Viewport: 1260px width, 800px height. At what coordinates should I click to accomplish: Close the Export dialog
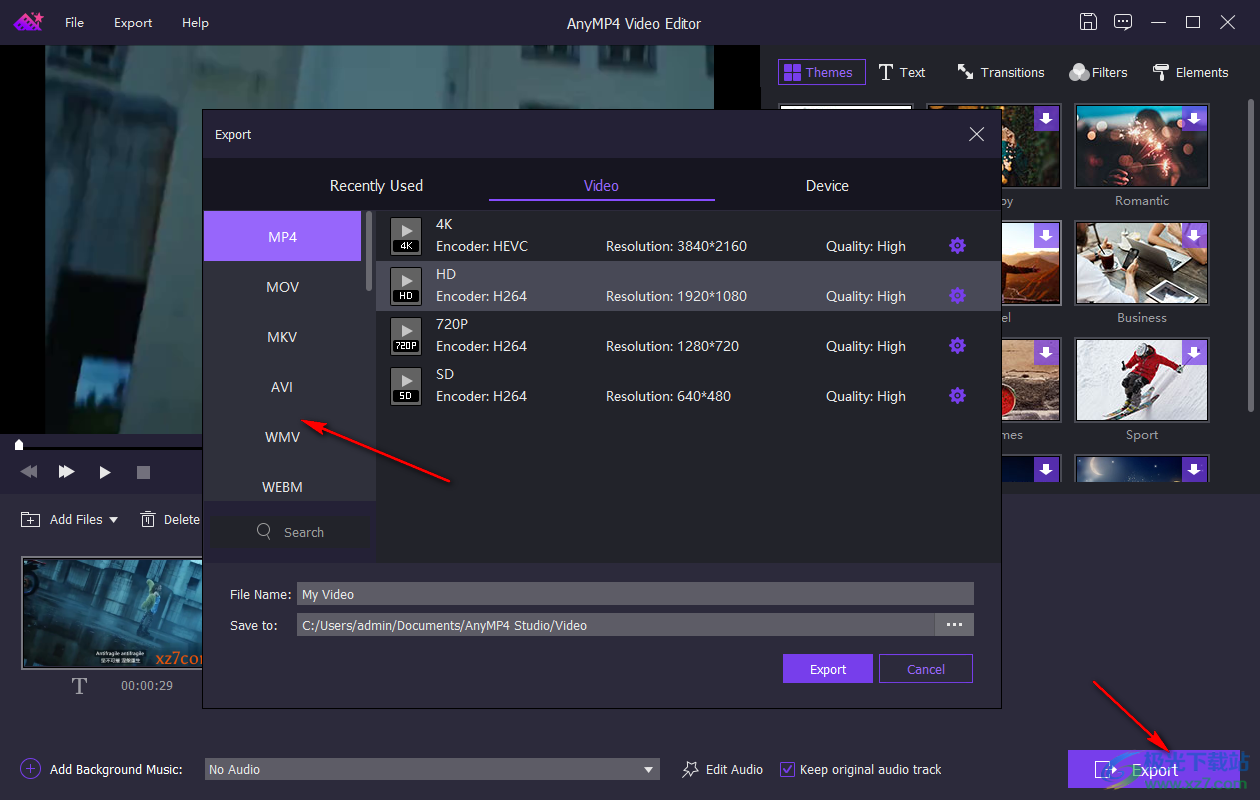click(x=976, y=134)
